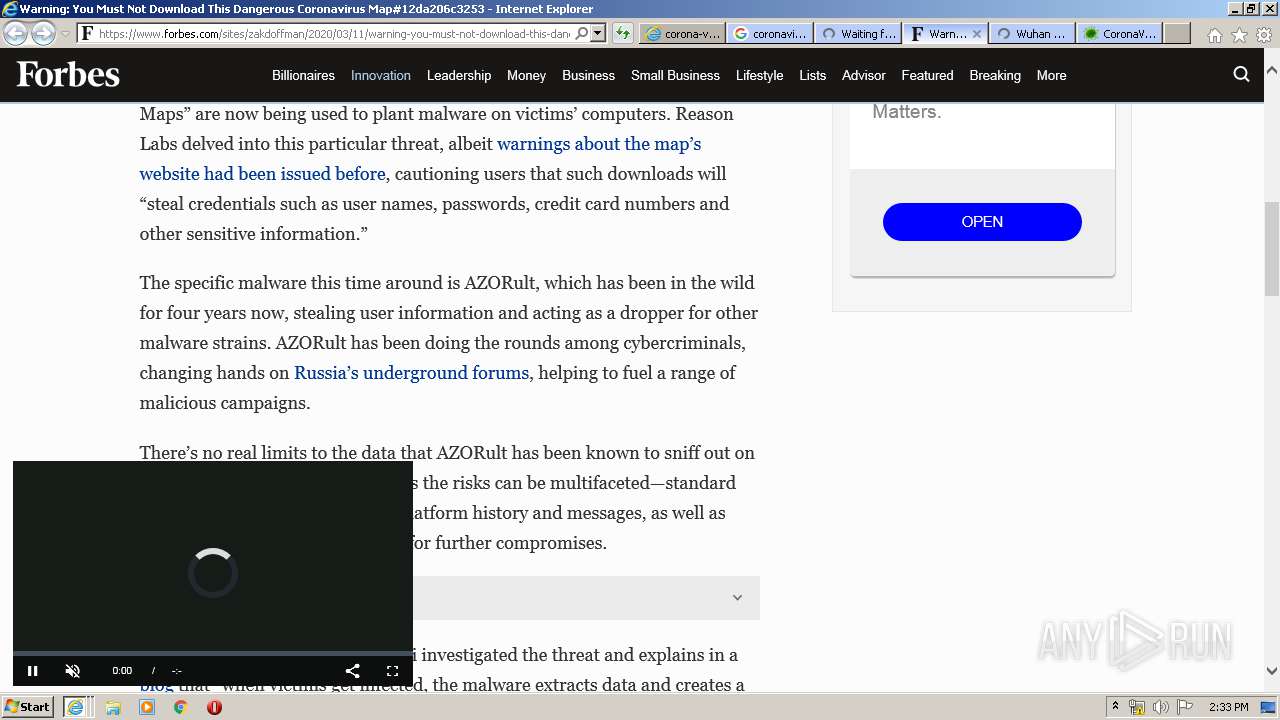Go back with browser Back arrow
The height and width of the screenshot is (720, 1280).
(16, 33)
